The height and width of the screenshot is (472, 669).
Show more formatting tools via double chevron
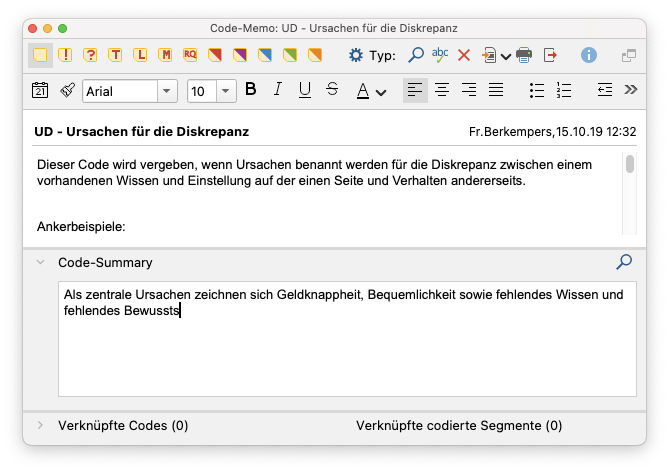631,90
